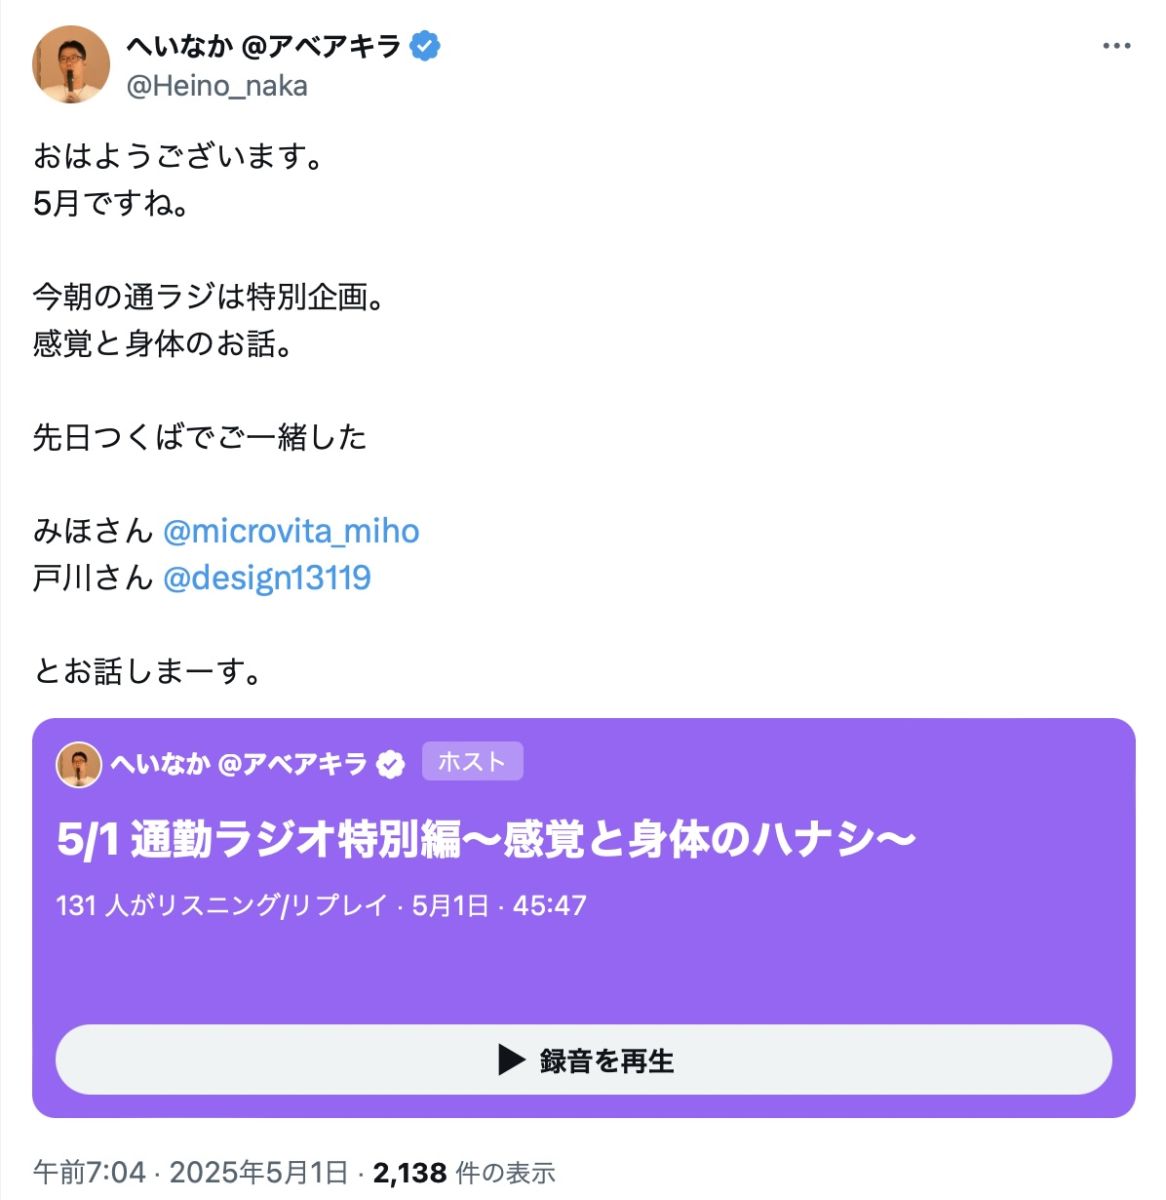Screen dimensions: 1166x1200
Task: View the 2,138 件の表示 view count
Action: point(464,1172)
